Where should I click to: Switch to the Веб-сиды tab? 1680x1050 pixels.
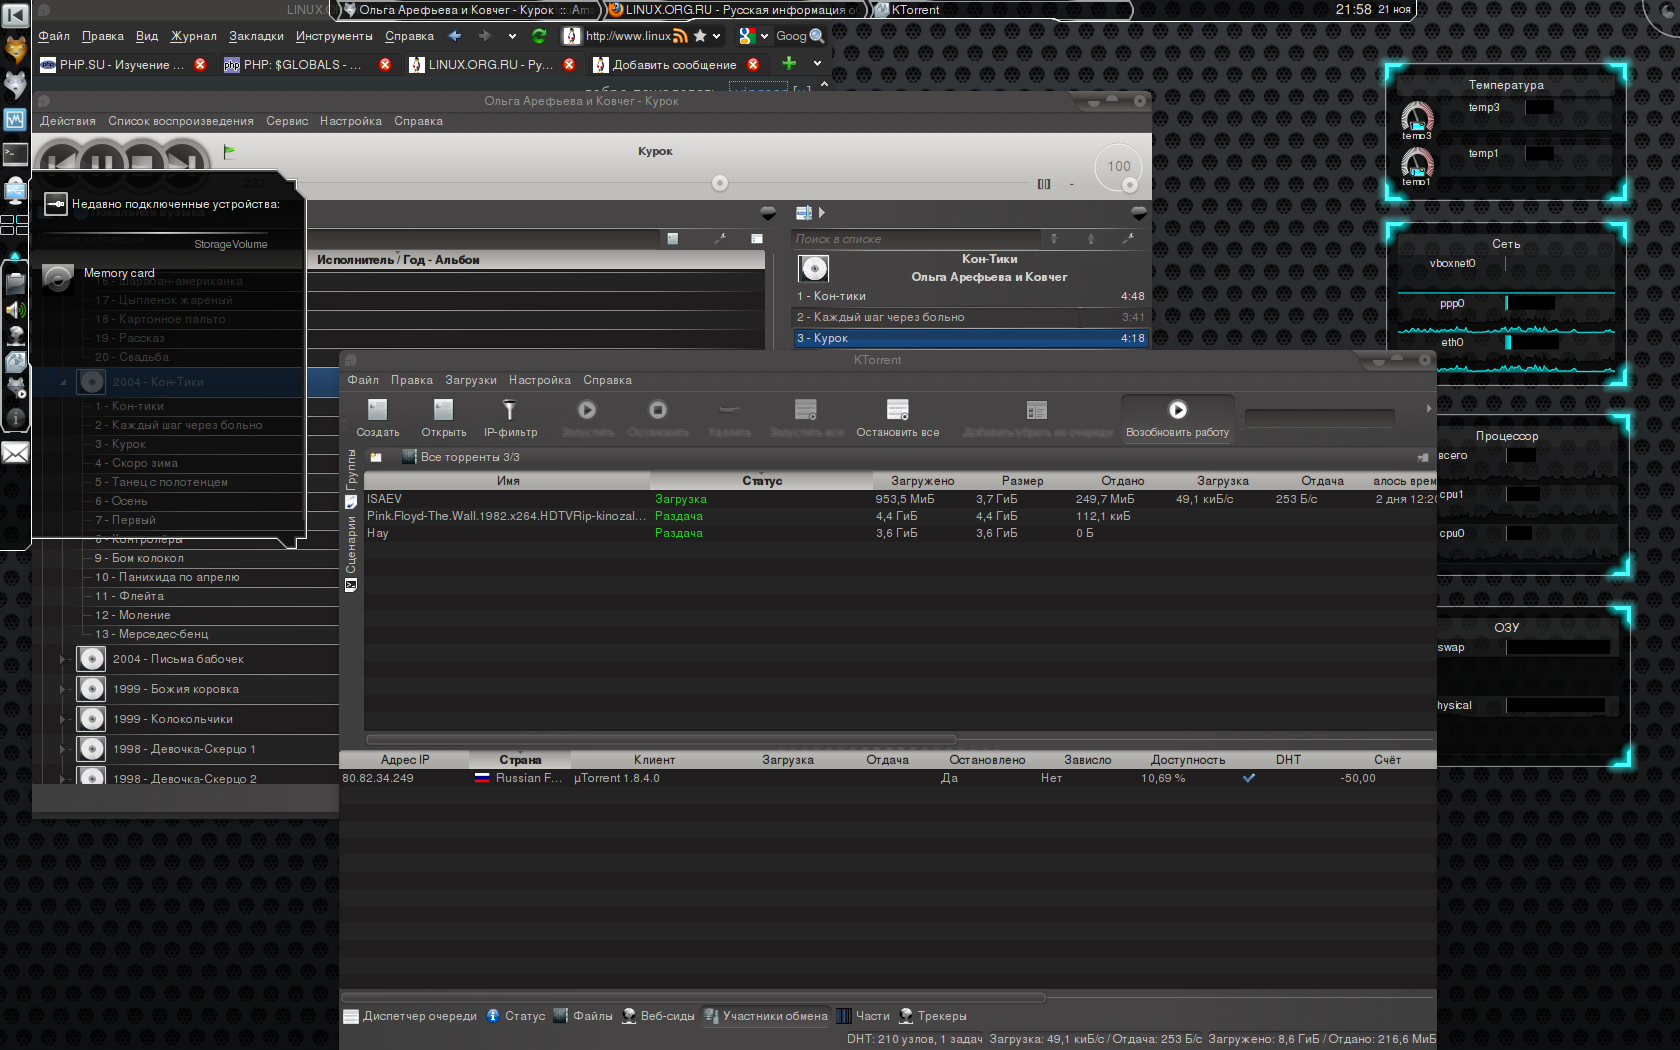click(658, 1016)
